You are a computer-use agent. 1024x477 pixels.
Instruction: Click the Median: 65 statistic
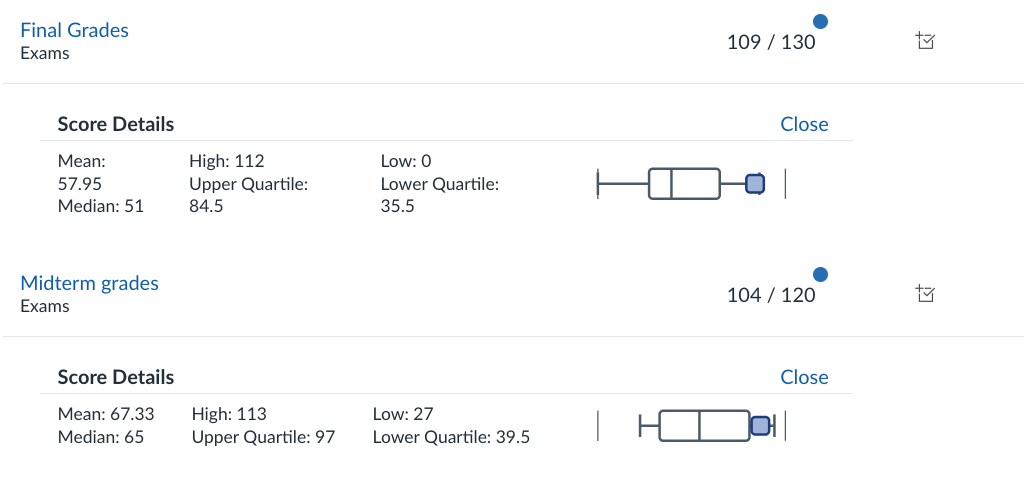tap(100, 437)
